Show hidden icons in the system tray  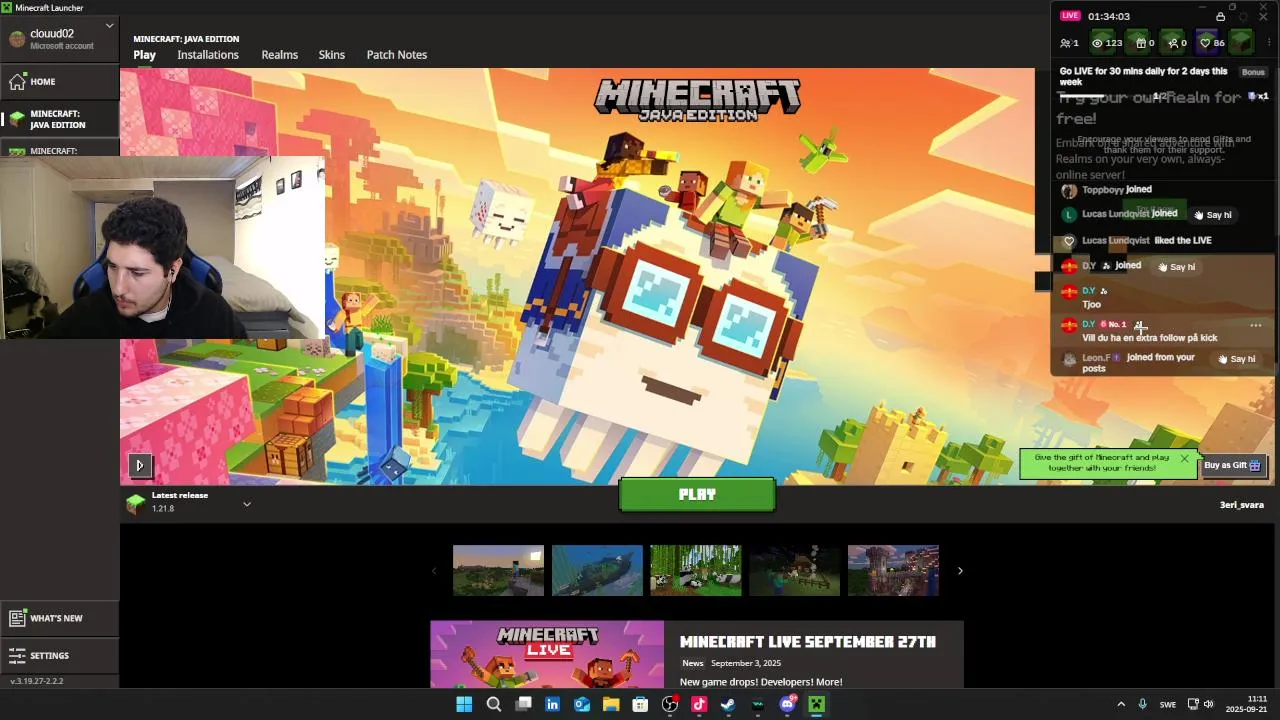1121,705
